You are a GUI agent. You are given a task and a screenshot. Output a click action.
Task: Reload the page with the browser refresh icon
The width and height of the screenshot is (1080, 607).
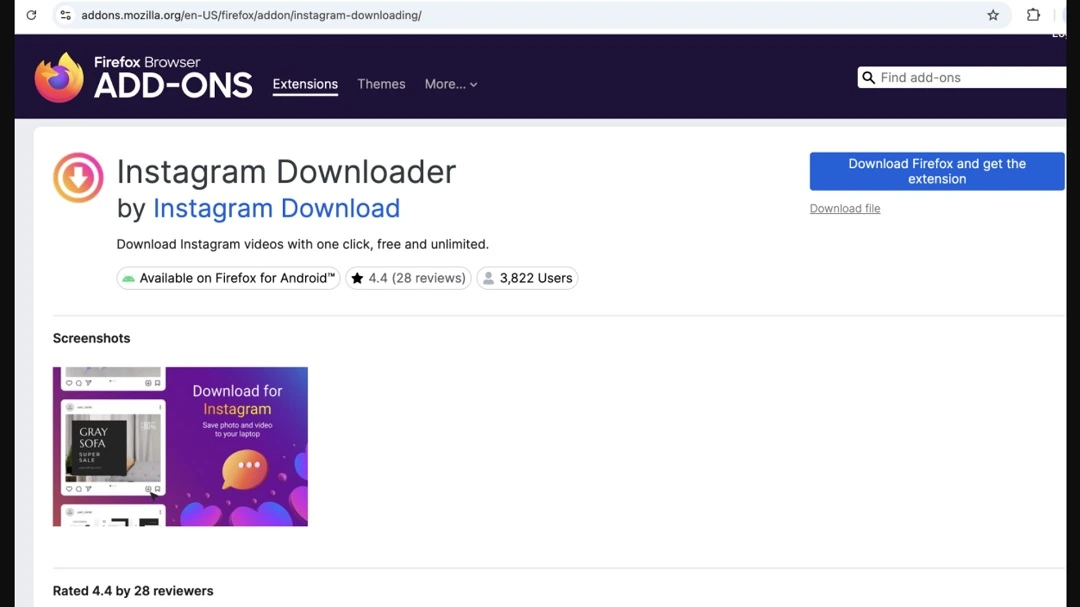[x=31, y=15]
